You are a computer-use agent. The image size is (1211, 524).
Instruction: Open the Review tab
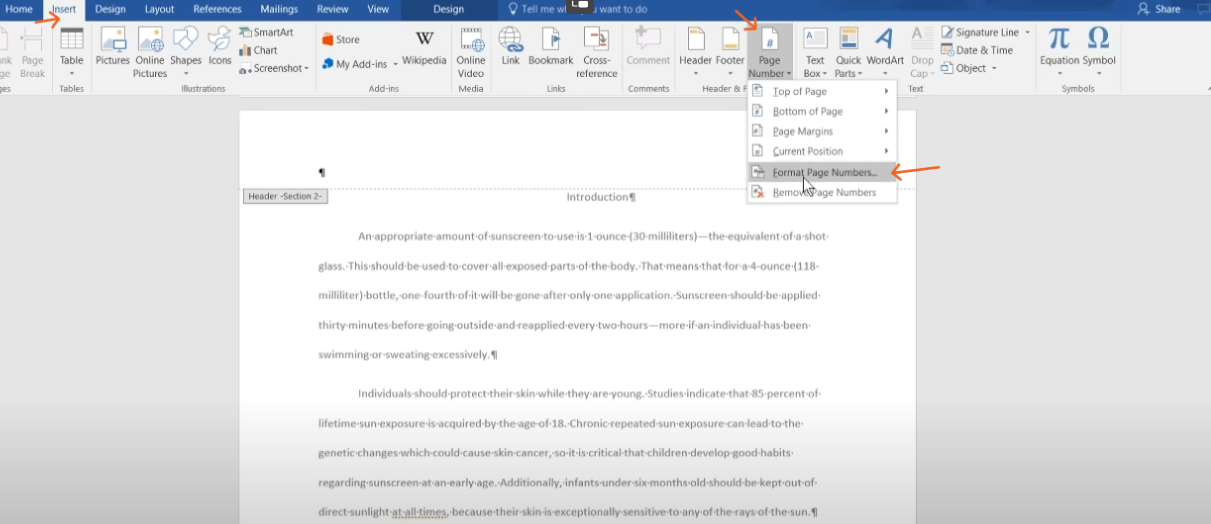(x=333, y=9)
